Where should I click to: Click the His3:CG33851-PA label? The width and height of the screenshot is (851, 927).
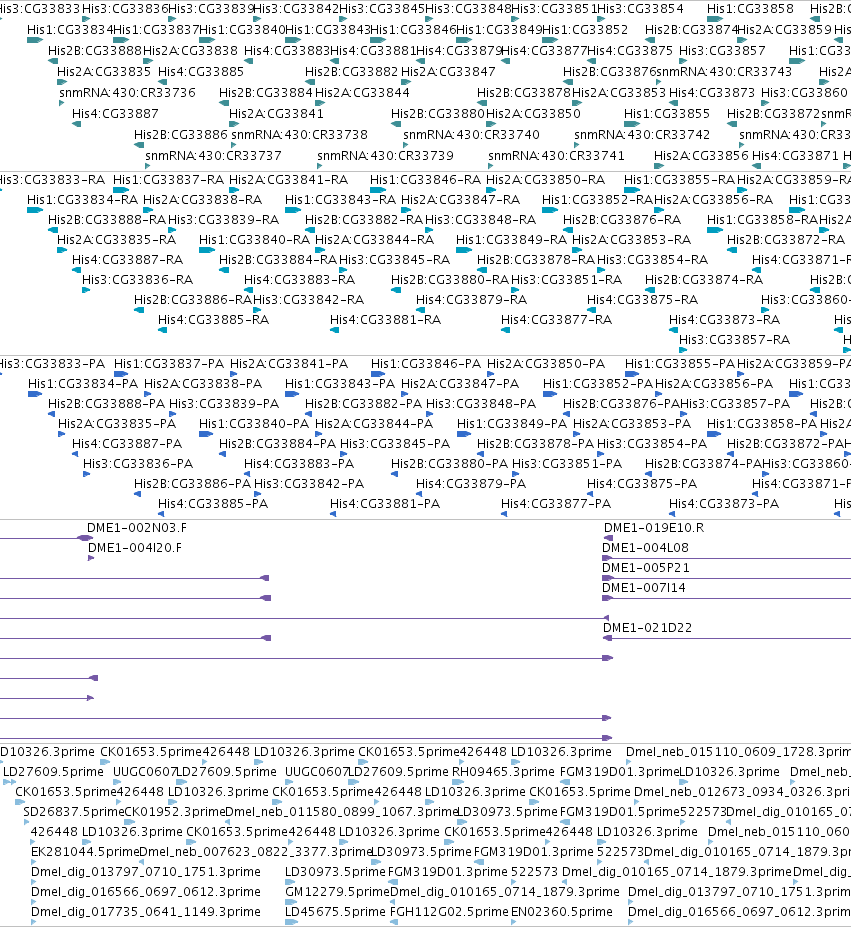point(567,464)
